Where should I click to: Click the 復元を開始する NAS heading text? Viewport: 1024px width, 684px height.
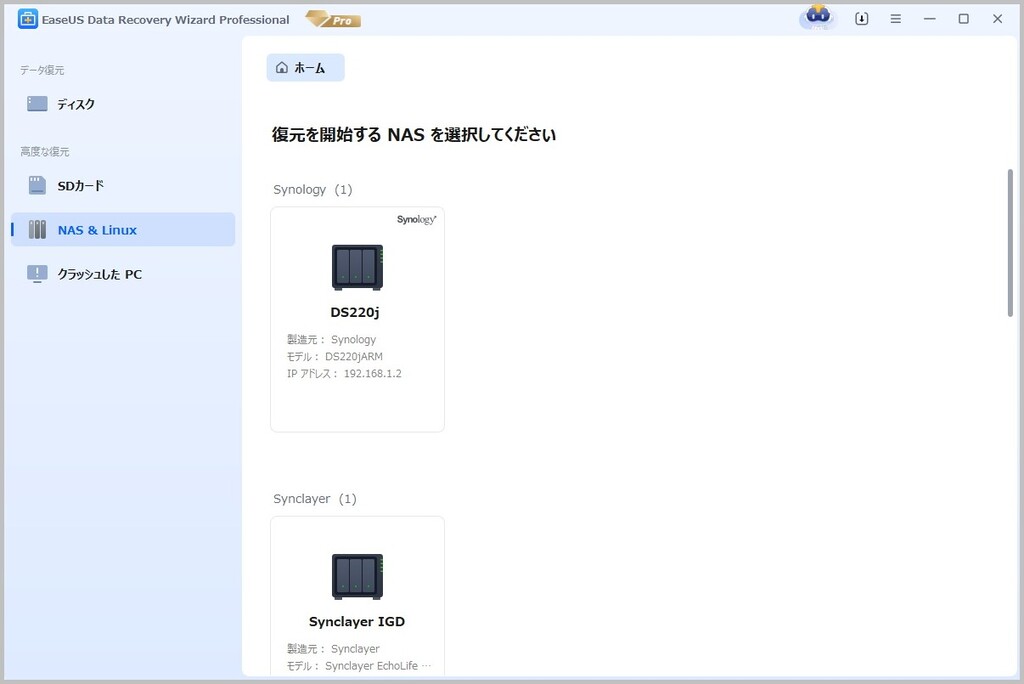413,135
